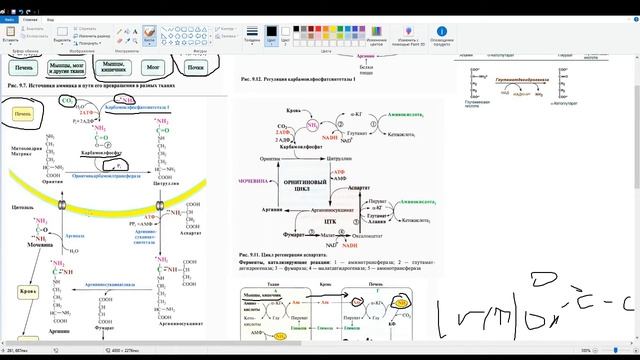Pick the dark red palette swatch
Viewport: 640px width, 360px height.
(311, 29)
